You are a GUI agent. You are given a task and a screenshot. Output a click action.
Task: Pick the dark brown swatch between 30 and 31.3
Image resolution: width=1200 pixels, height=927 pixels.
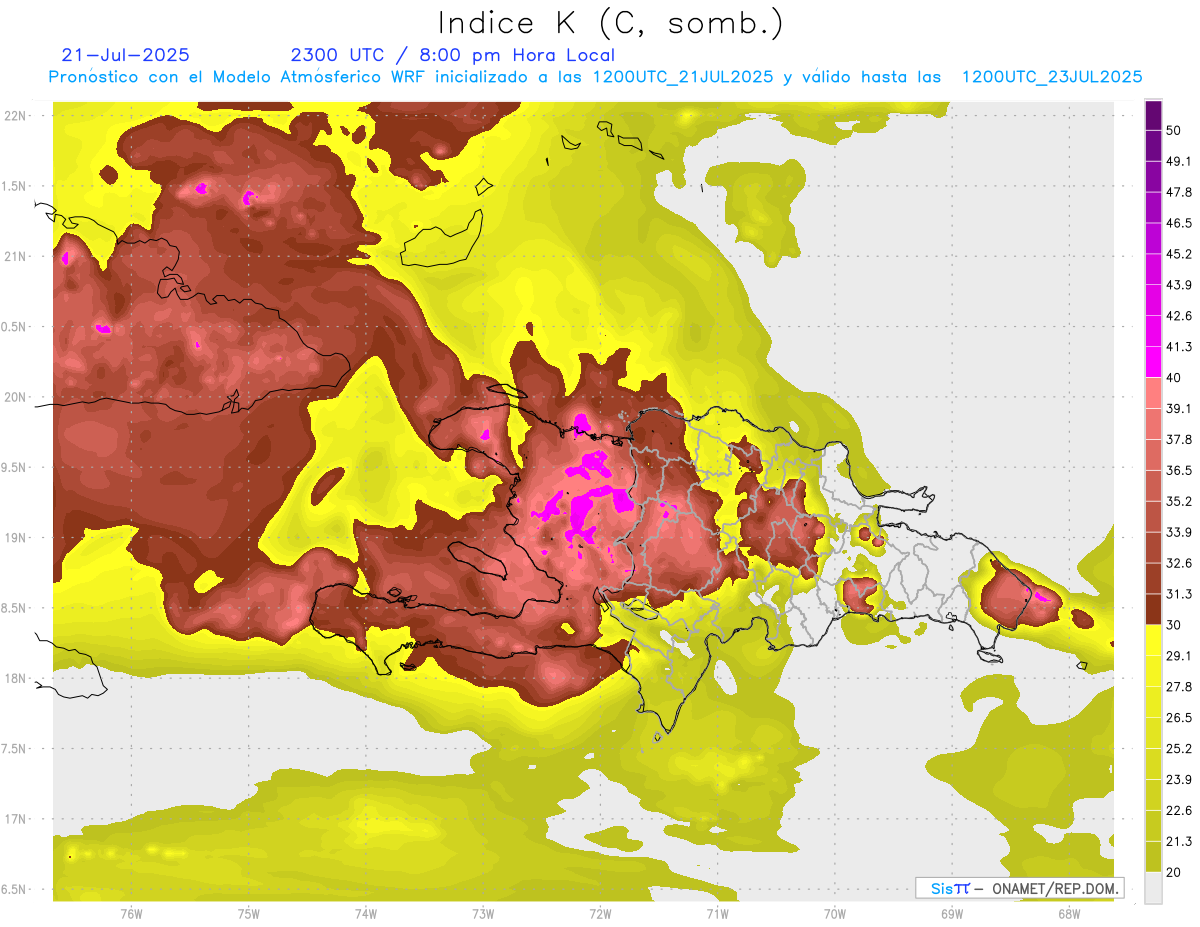pyautogui.click(x=1153, y=609)
